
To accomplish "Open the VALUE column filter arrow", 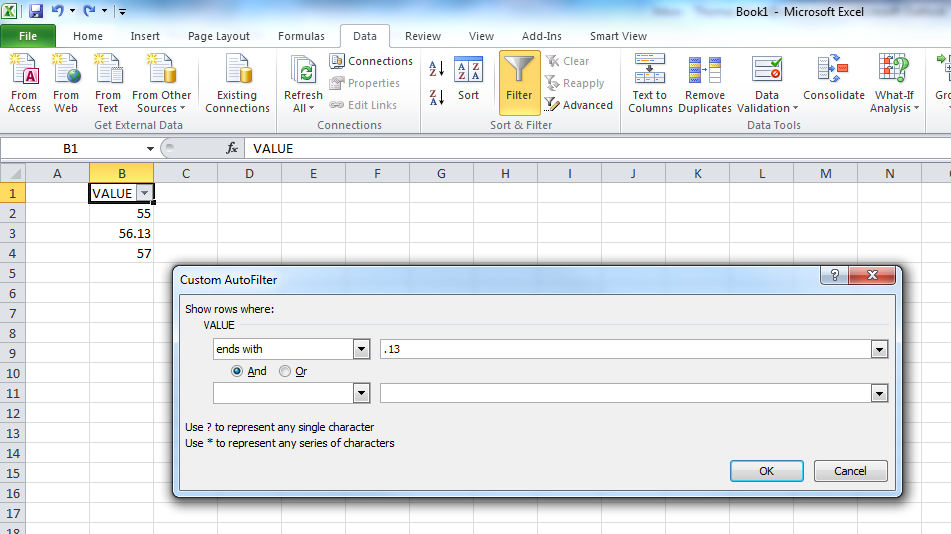I will point(144,194).
